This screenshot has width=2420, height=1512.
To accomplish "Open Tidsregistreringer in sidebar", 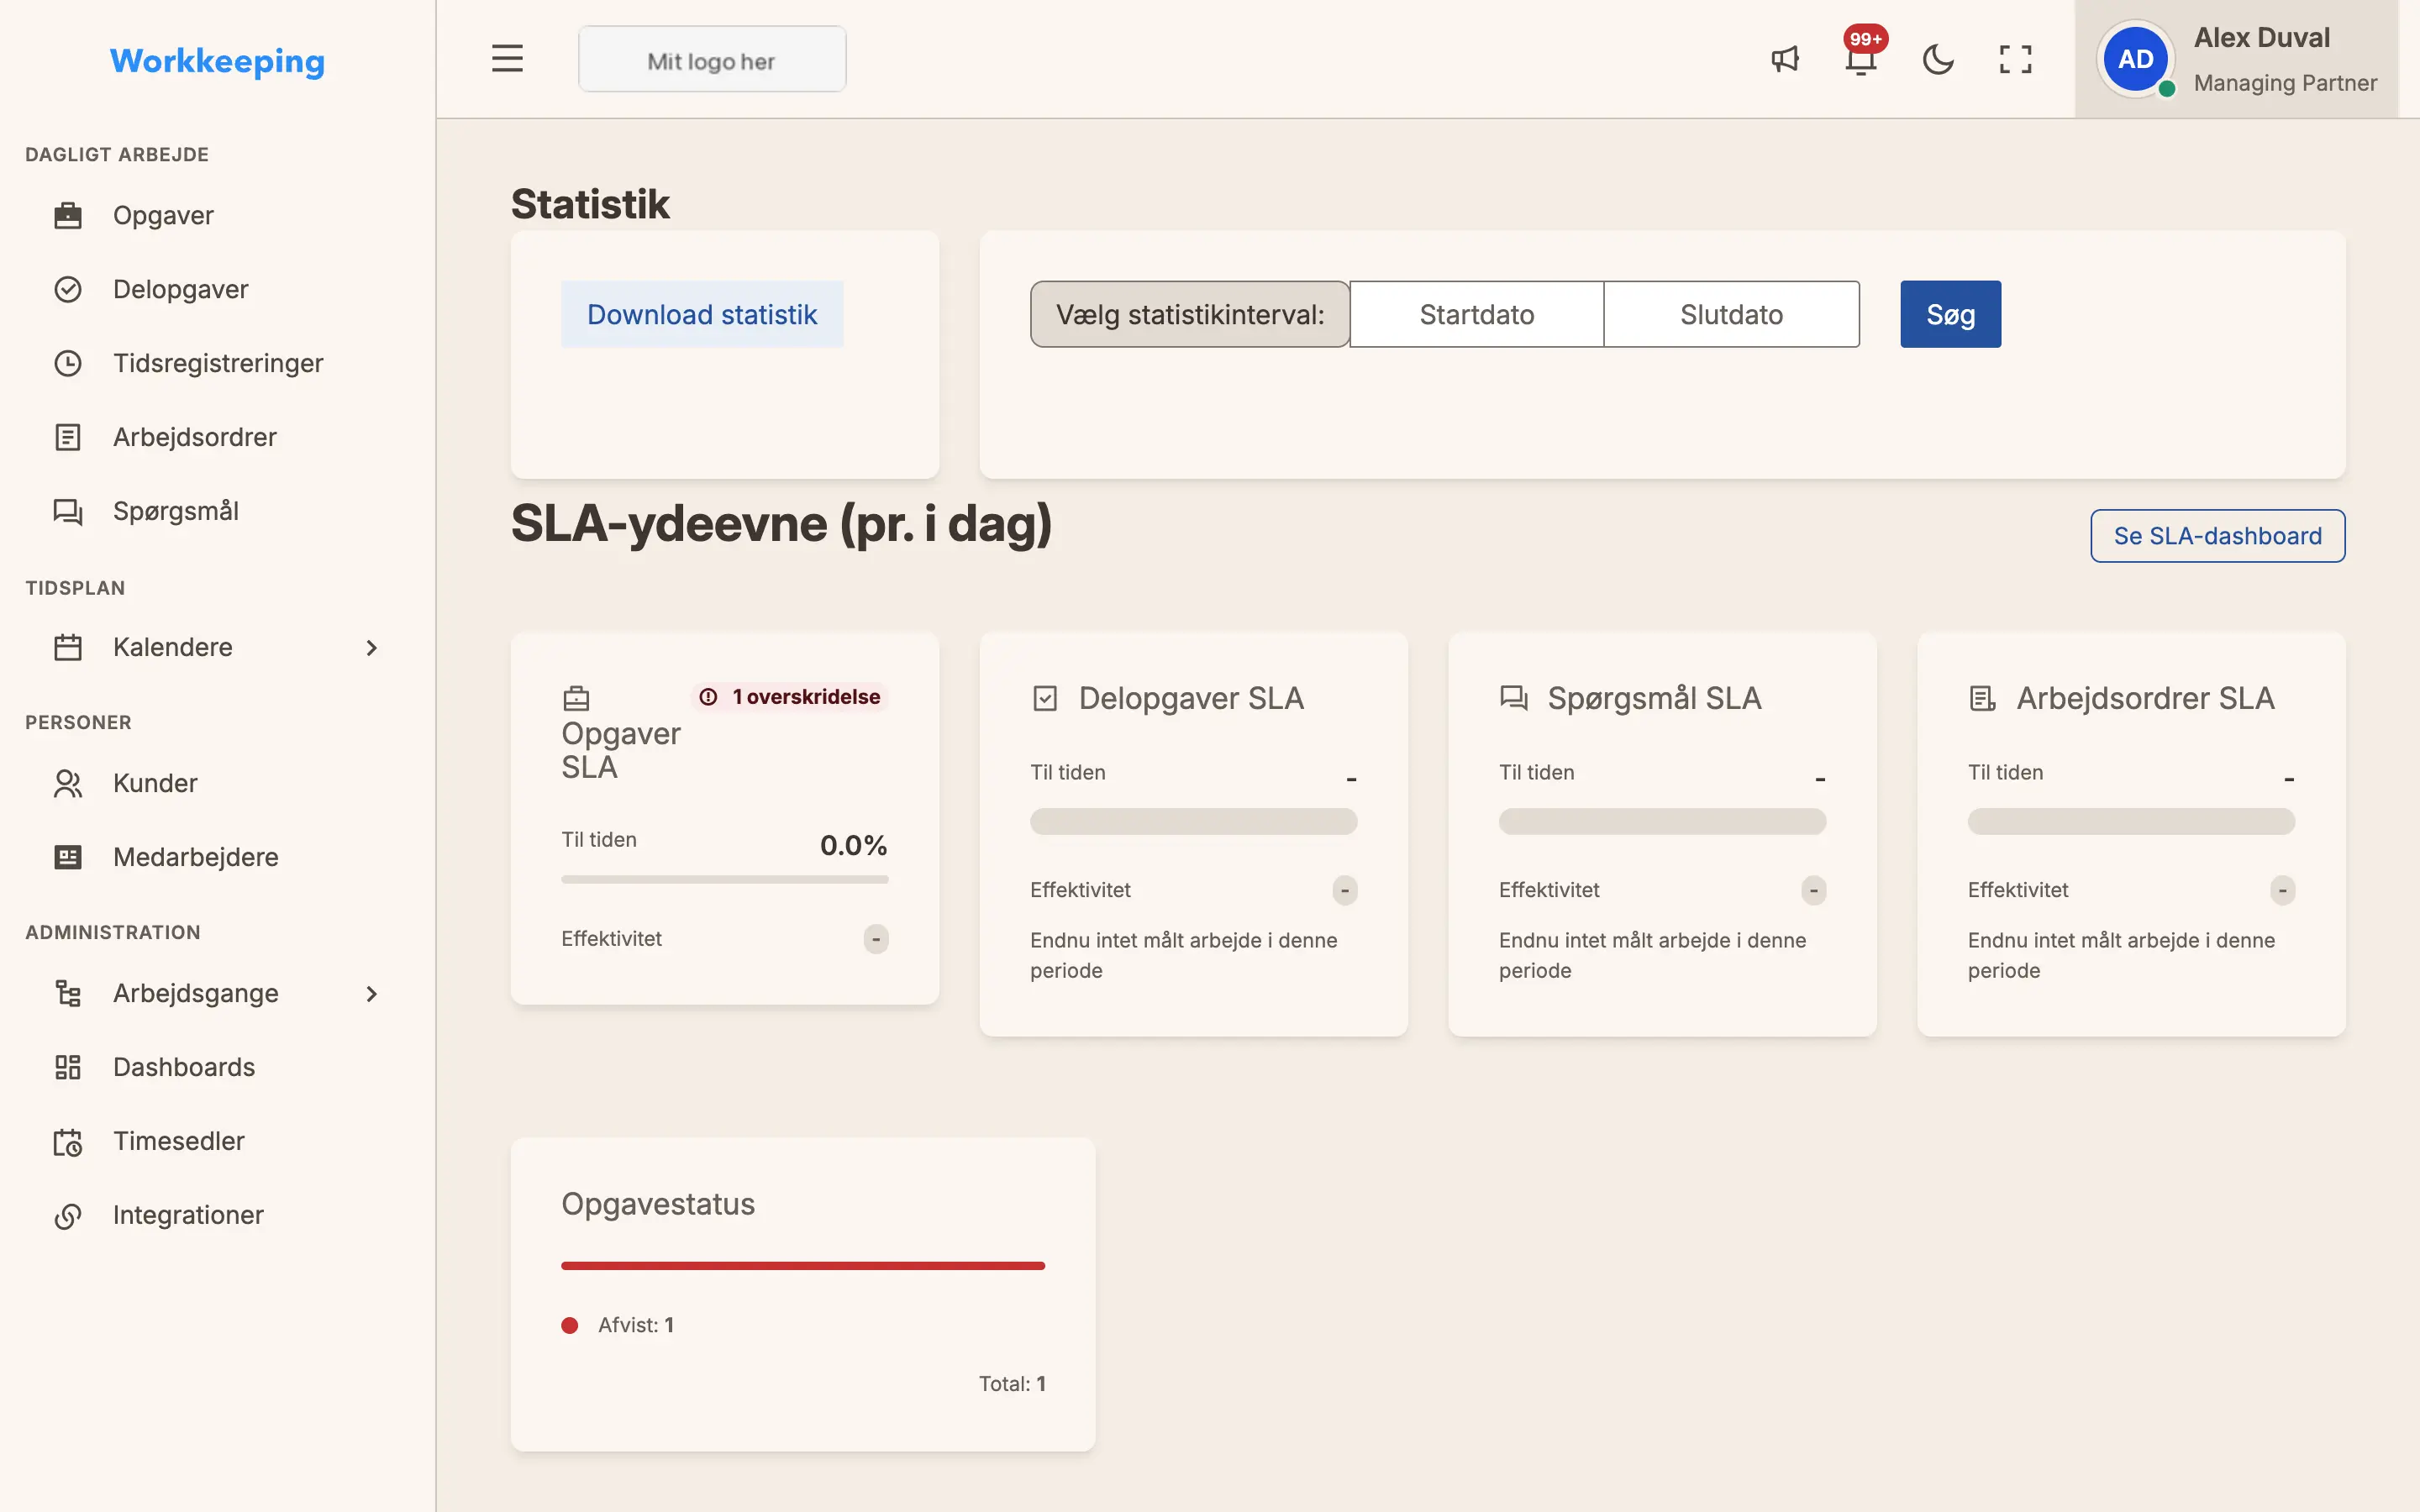I will click(x=218, y=363).
